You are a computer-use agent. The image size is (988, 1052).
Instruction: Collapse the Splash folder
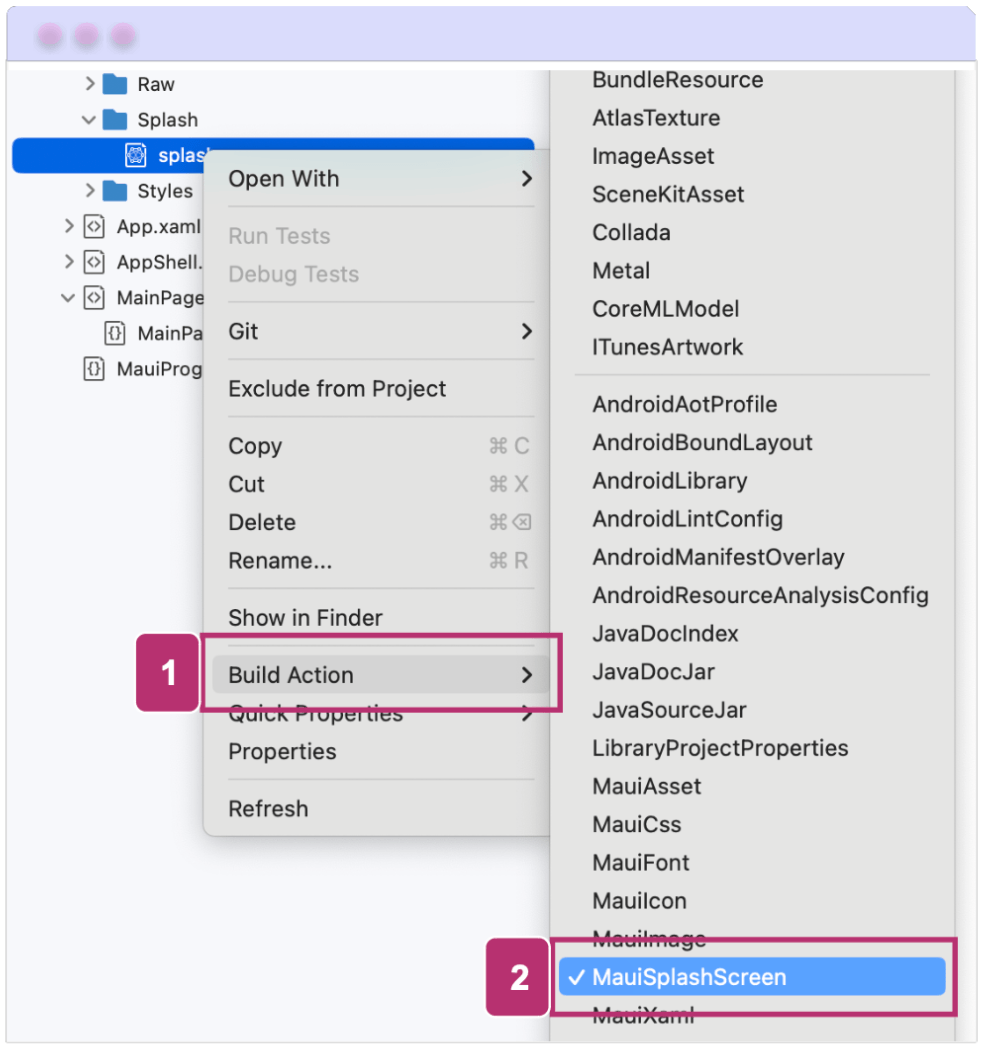(x=89, y=120)
